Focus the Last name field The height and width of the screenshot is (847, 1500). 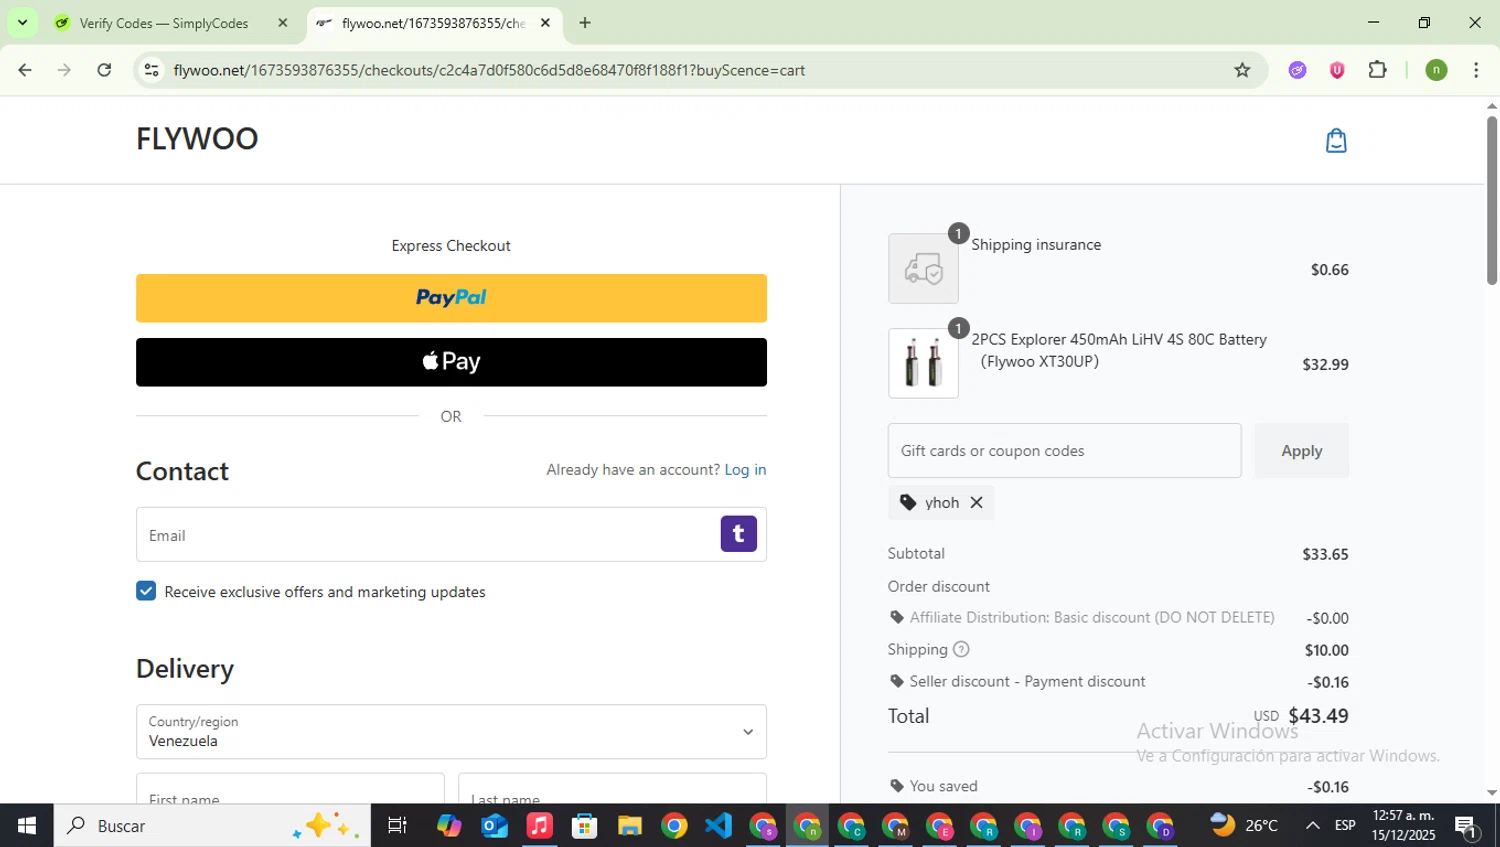coord(612,788)
